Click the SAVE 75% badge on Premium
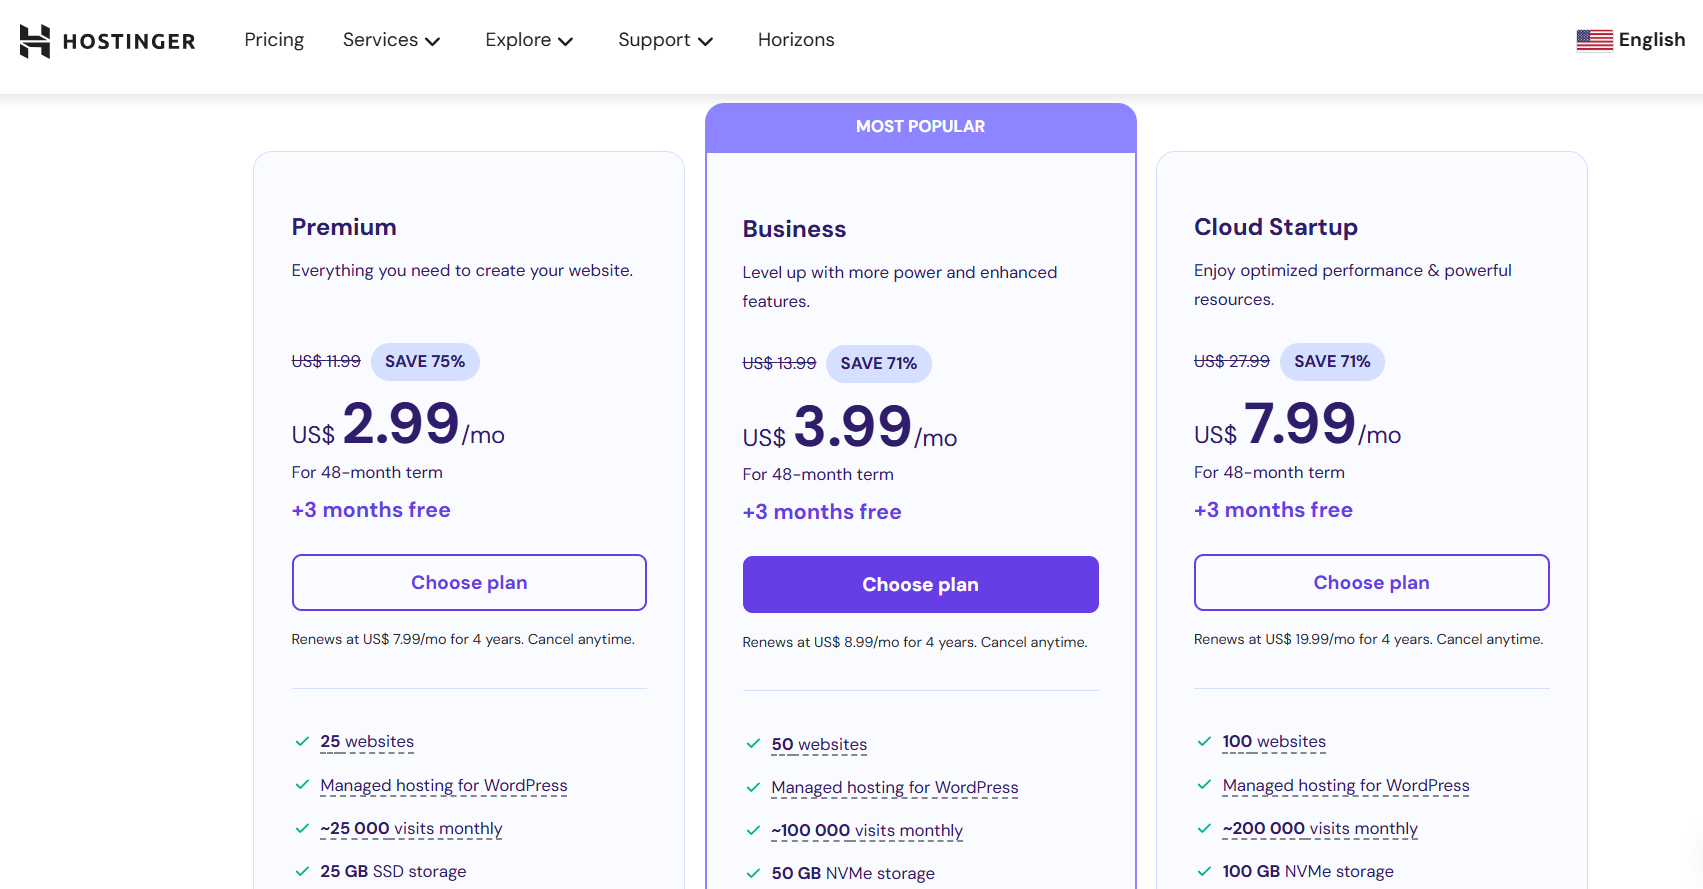Viewport: 1703px width, 889px height. click(425, 361)
